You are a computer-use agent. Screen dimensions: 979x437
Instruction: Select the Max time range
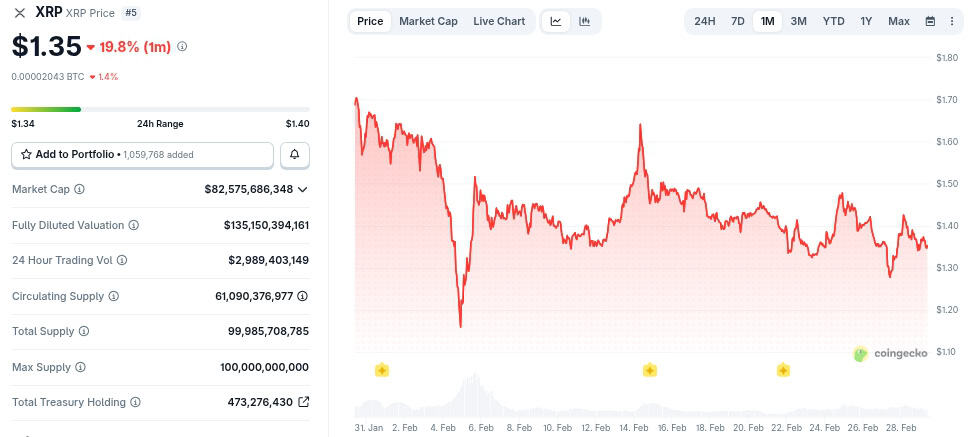[x=898, y=21]
